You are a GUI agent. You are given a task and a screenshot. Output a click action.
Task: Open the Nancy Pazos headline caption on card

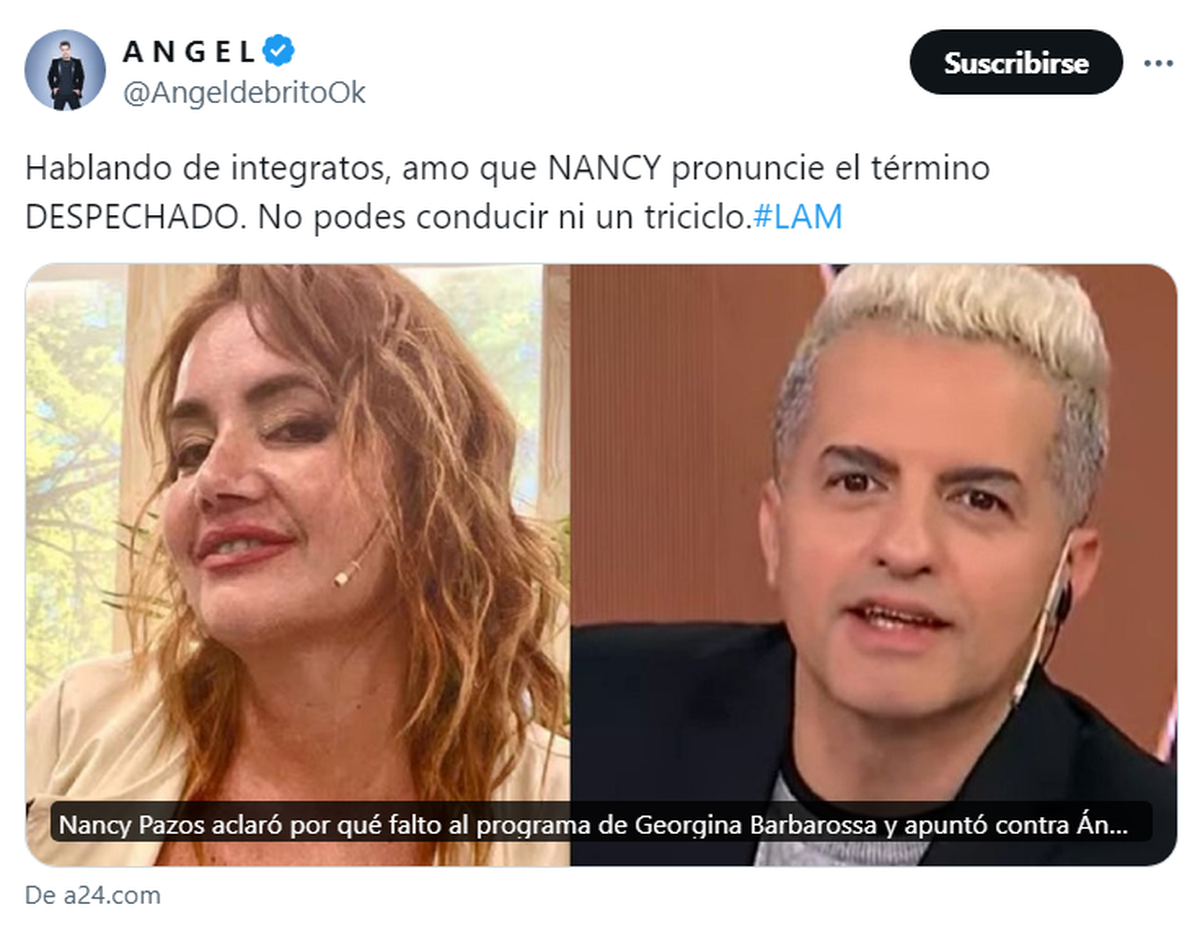pyautogui.click(x=600, y=826)
